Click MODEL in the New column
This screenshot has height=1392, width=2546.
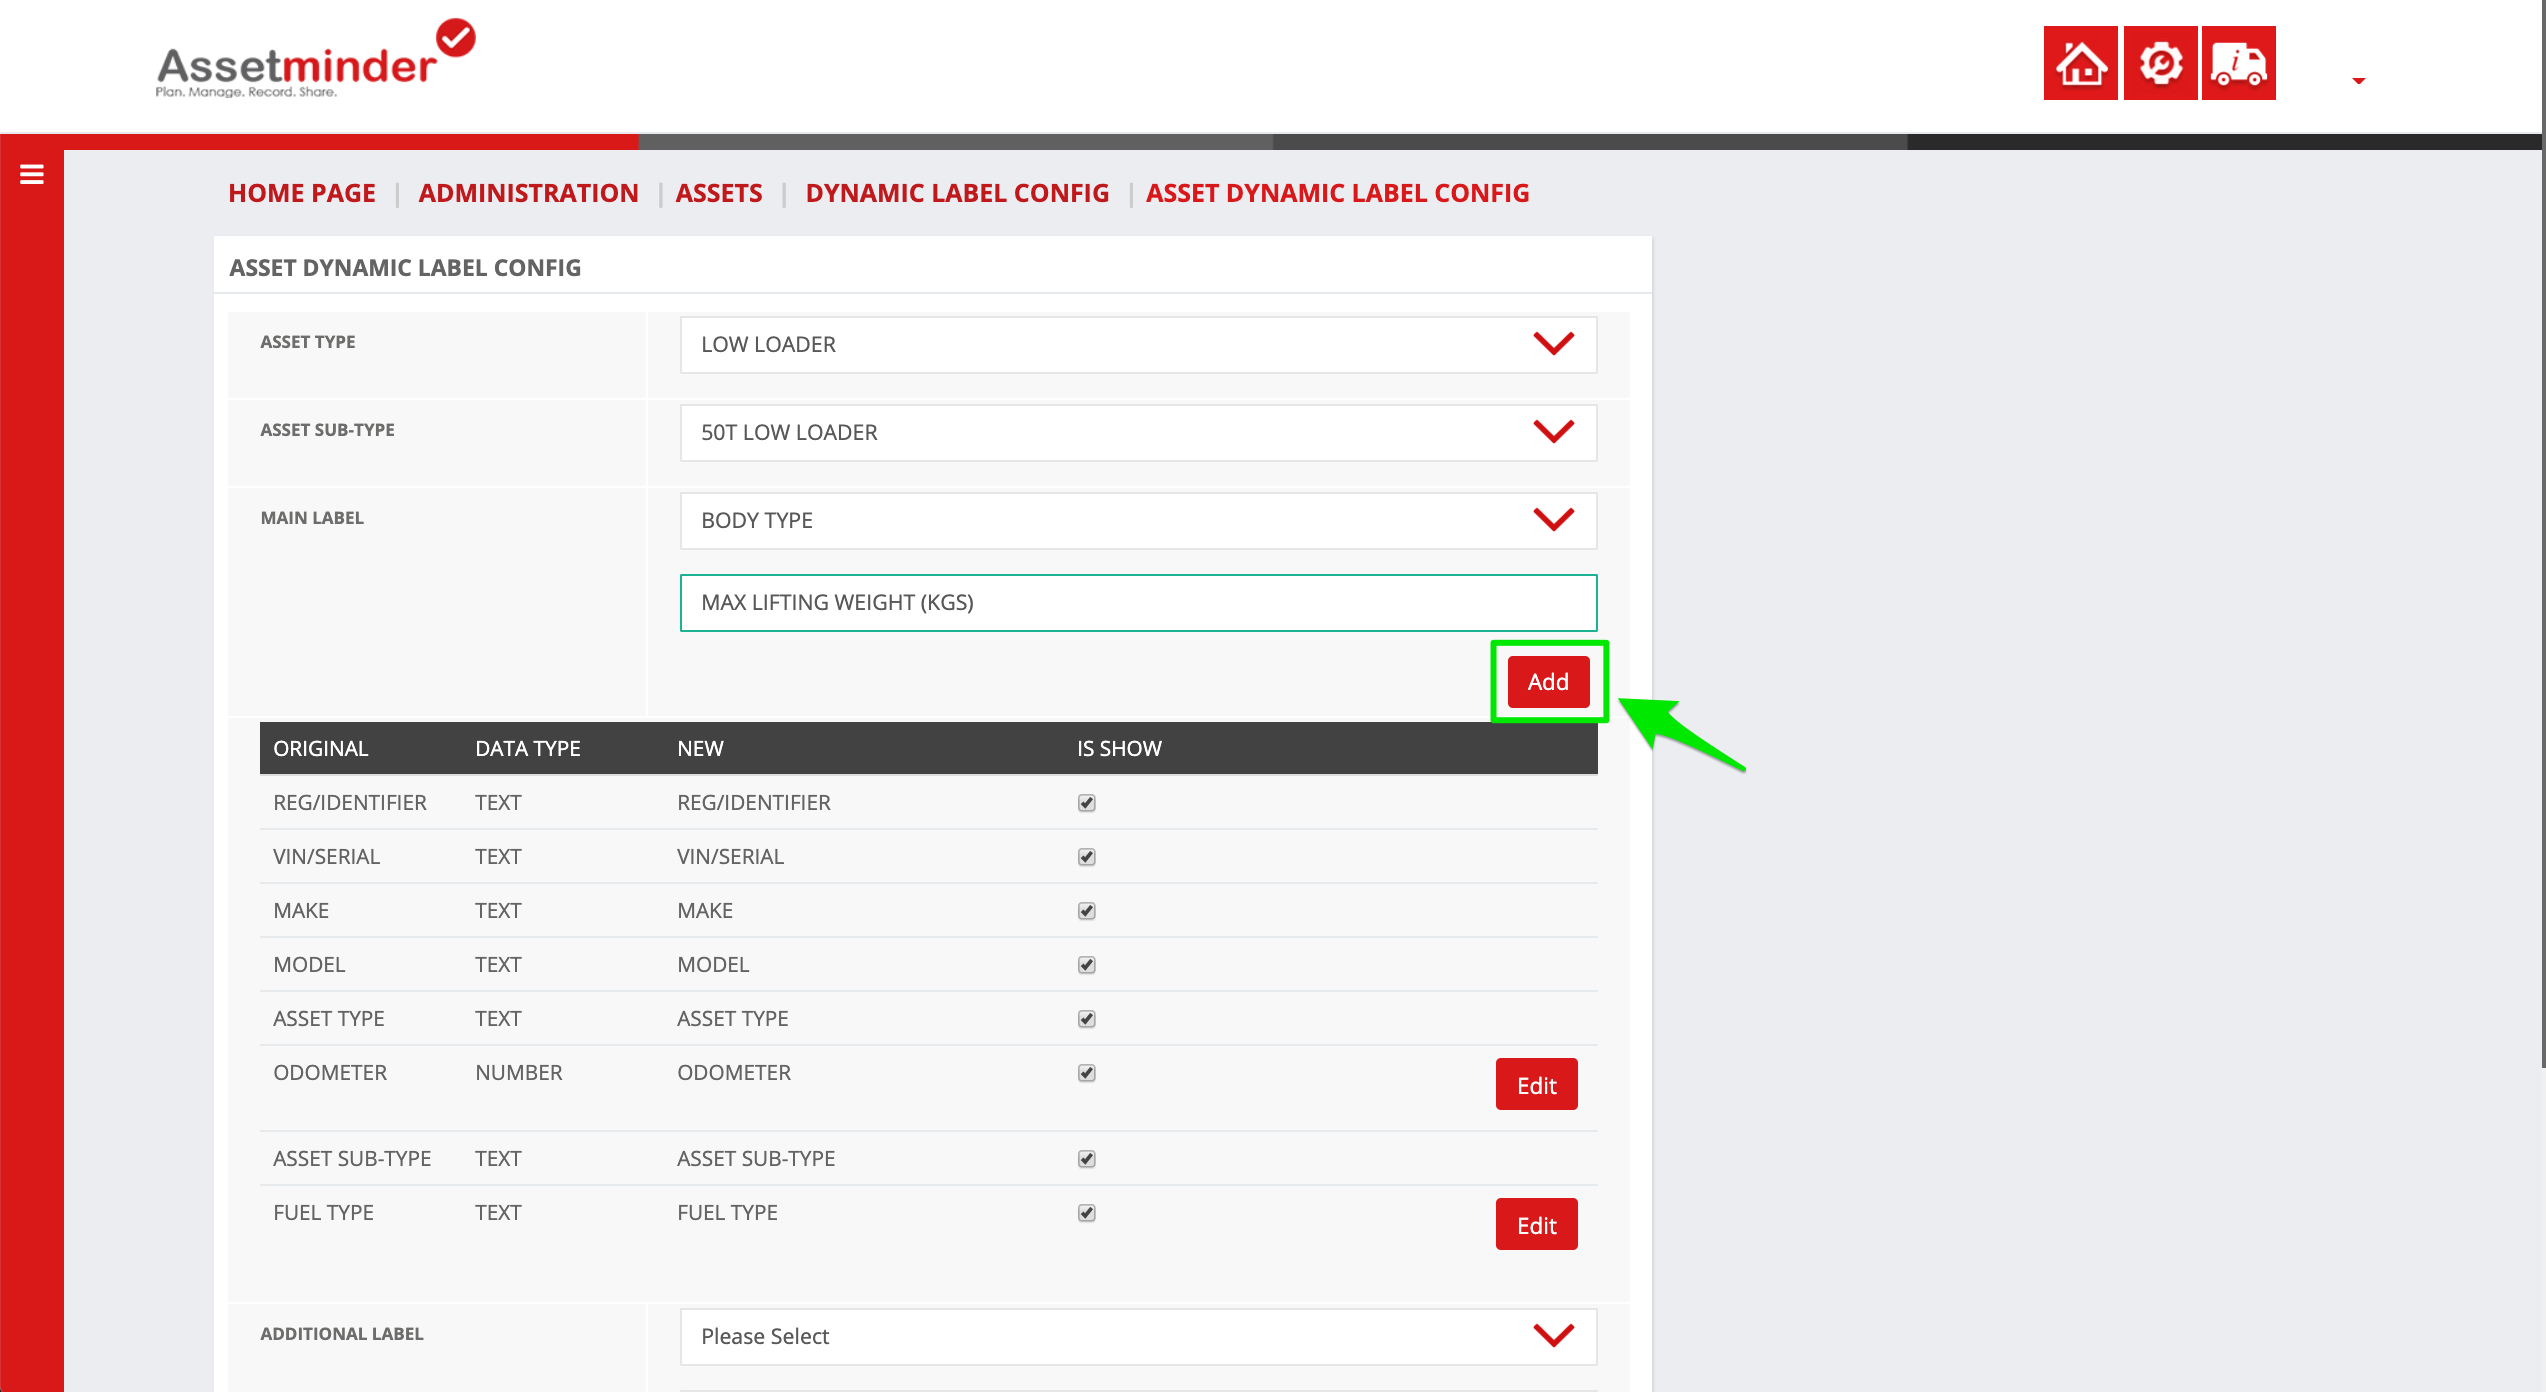pyautogui.click(x=713, y=965)
